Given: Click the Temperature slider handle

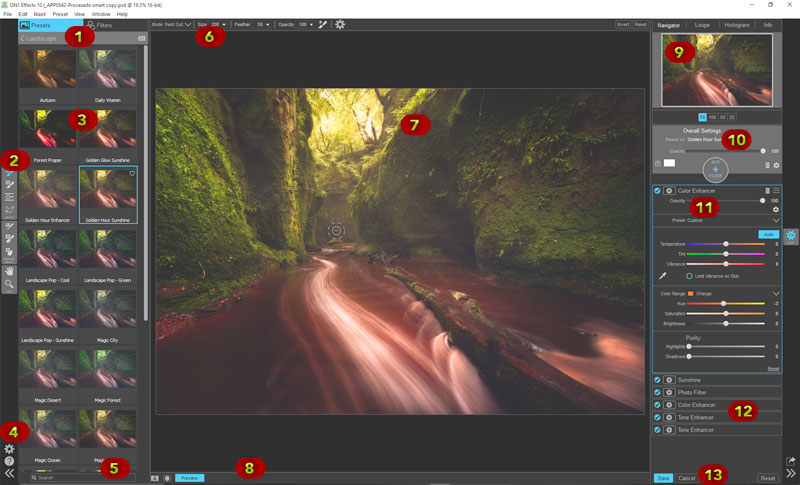Looking at the screenshot, I should [726, 243].
